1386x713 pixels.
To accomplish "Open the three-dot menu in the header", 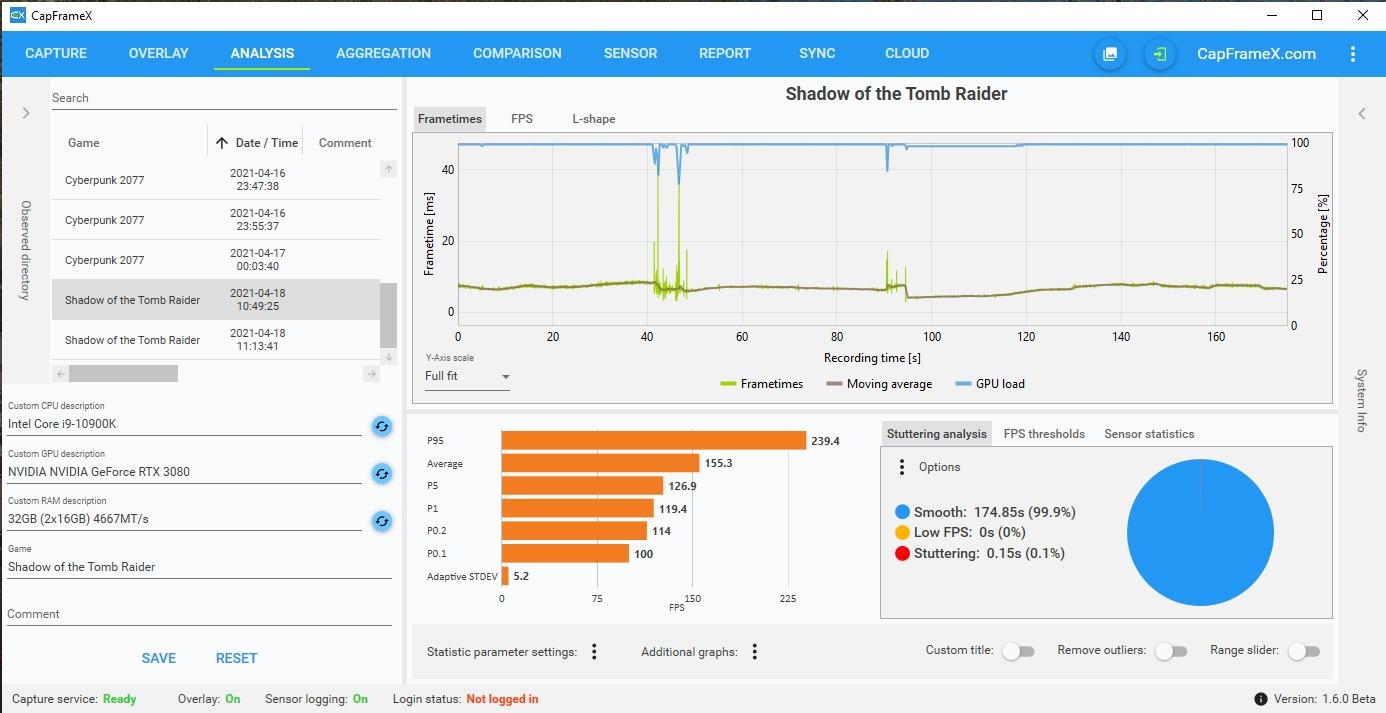I will coord(1353,54).
